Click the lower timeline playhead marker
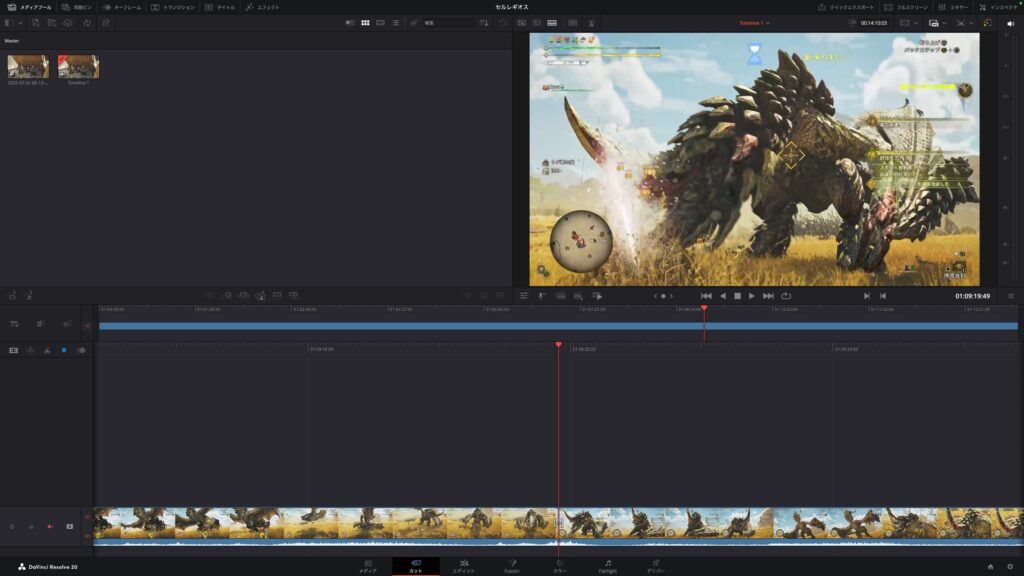Viewport: 1024px width, 576px height. [x=558, y=345]
